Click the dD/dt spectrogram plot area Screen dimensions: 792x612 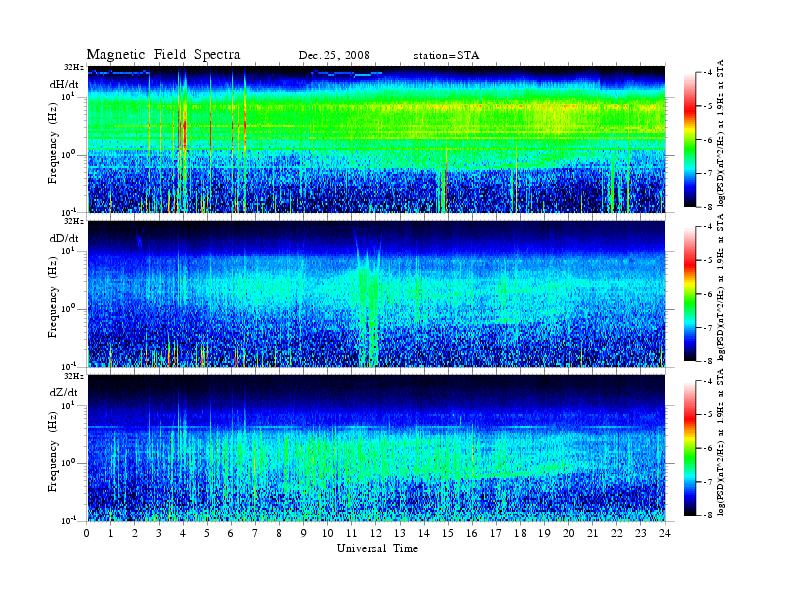click(377, 293)
